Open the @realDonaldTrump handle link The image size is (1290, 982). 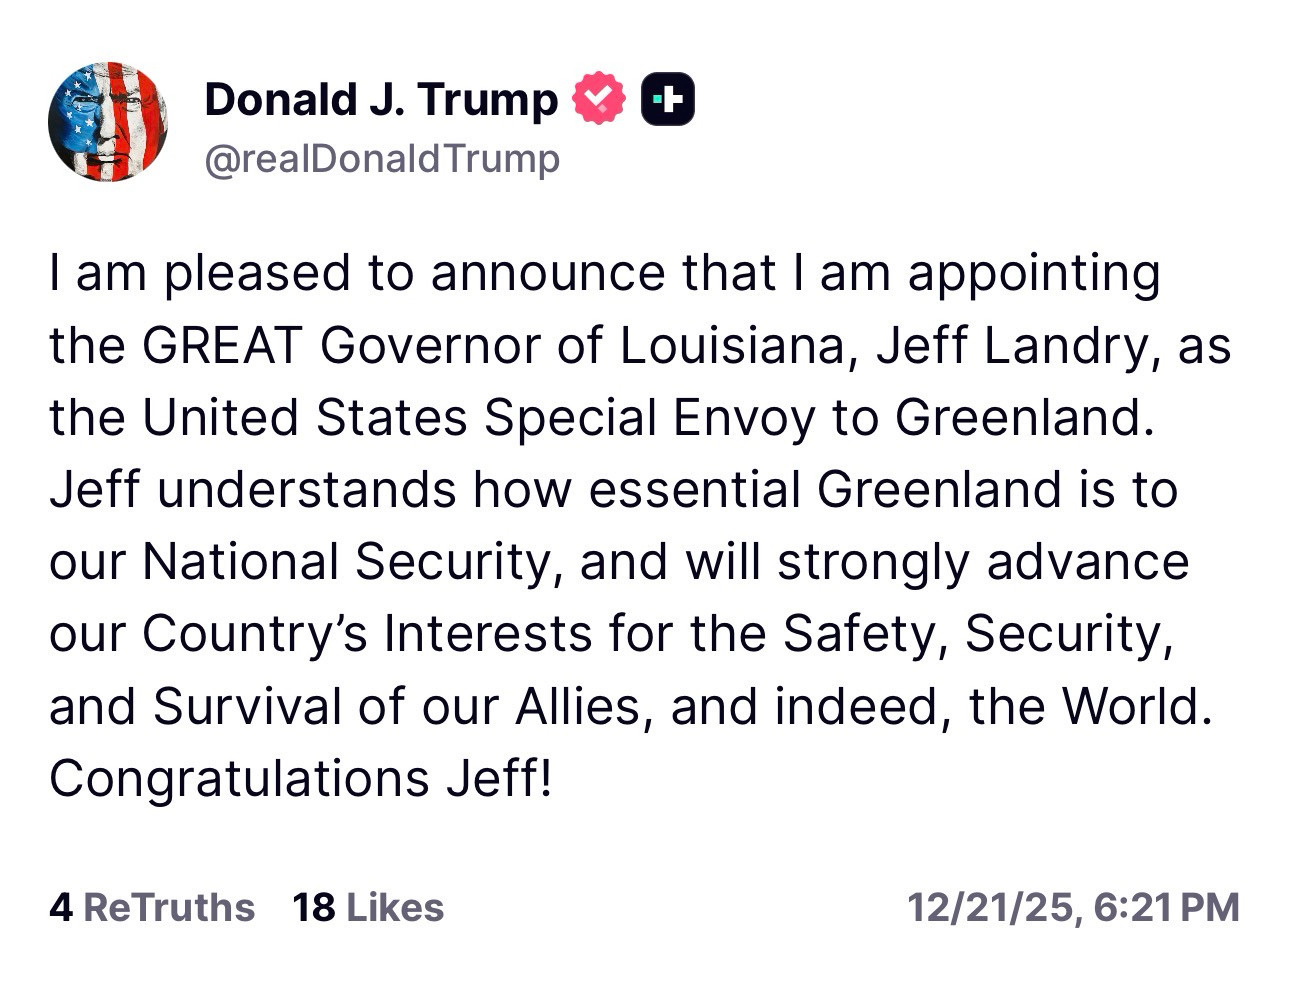[x=382, y=159]
